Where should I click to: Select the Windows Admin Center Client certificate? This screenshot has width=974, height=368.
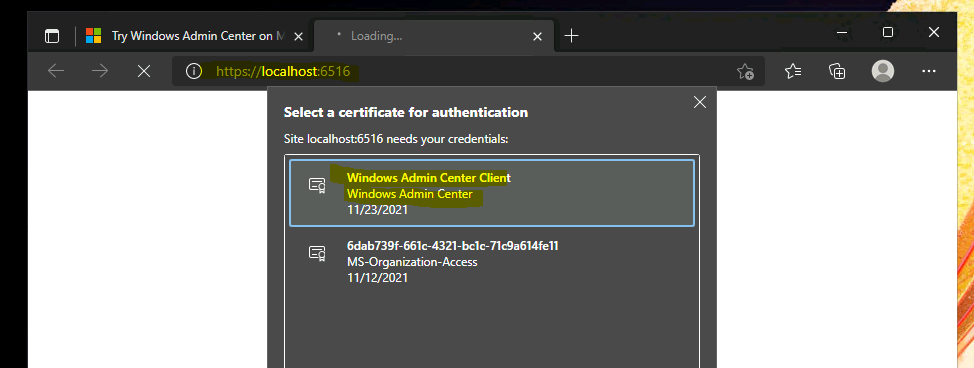pyautogui.click(x=492, y=193)
